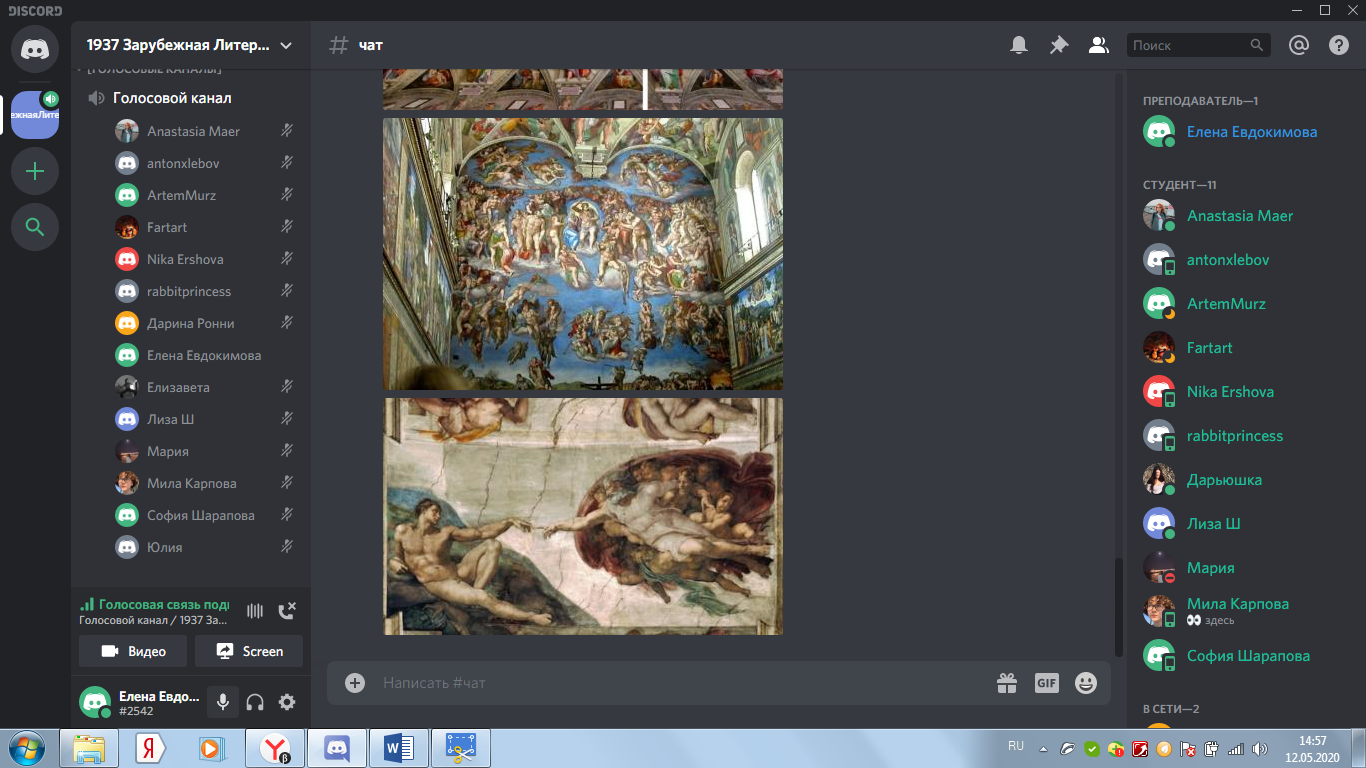Screen dimensions: 1366x768
Task: Click message field Написать #чат
Action: 680,682
